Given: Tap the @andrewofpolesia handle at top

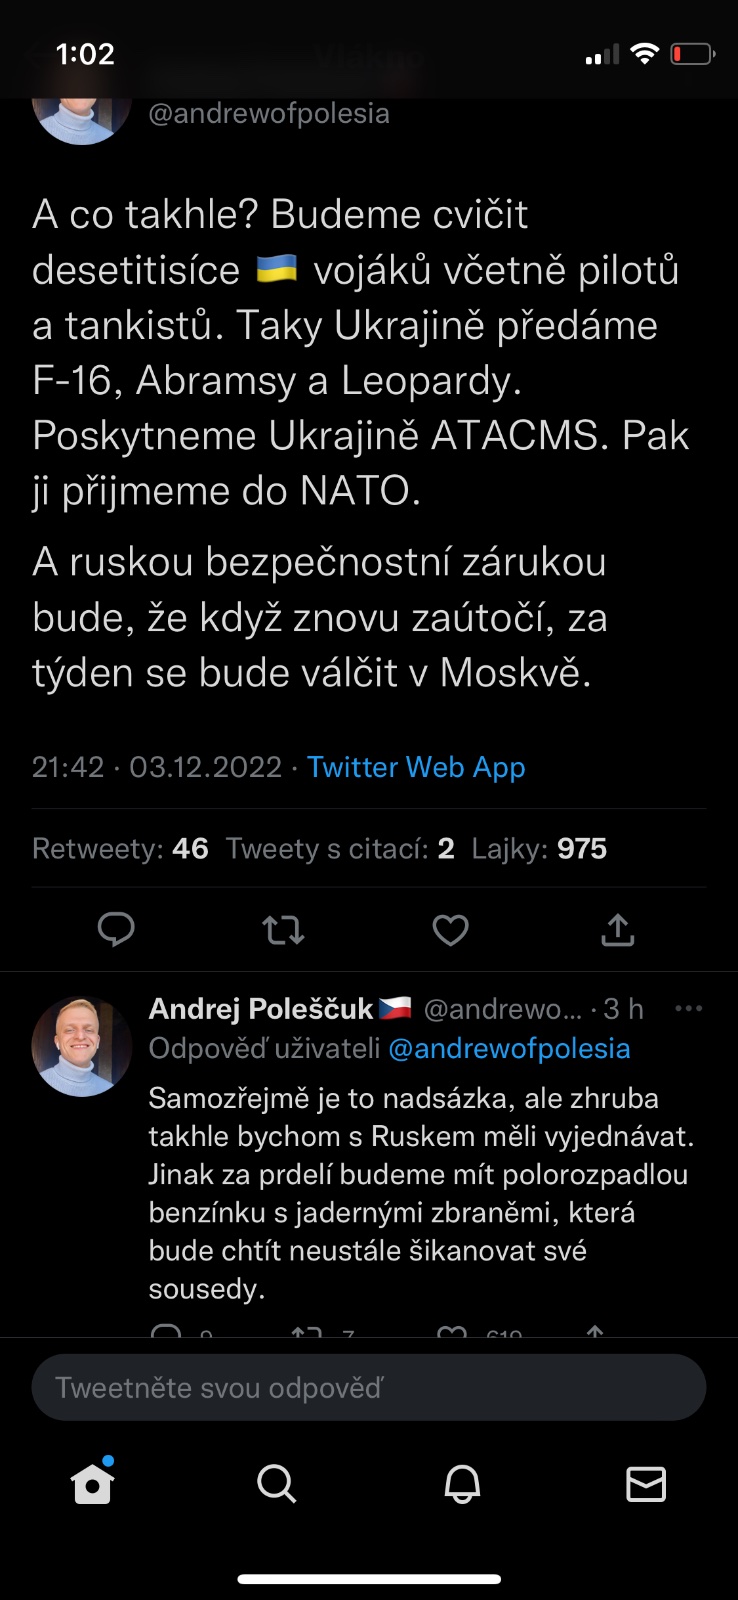Looking at the screenshot, I should pos(269,114).
